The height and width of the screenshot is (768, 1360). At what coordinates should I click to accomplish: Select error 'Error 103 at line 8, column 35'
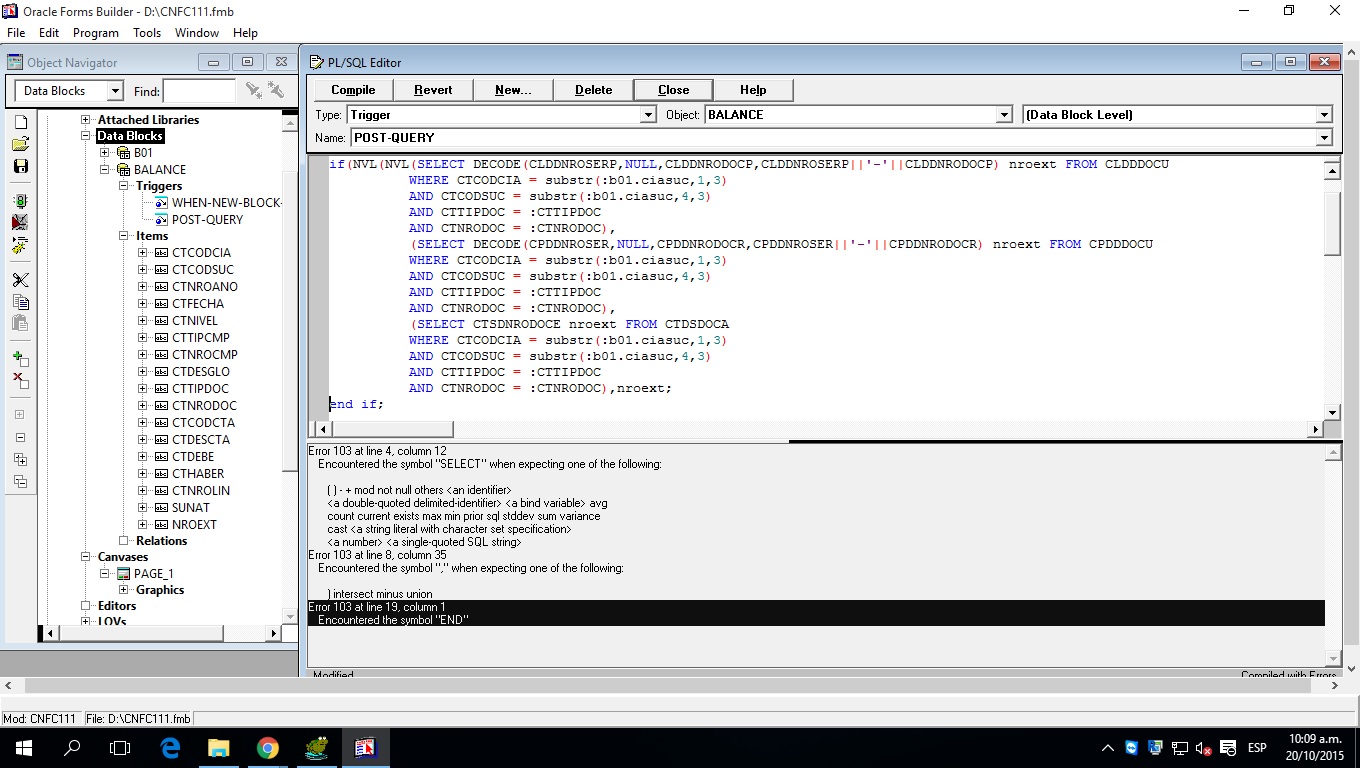[377, 555]
